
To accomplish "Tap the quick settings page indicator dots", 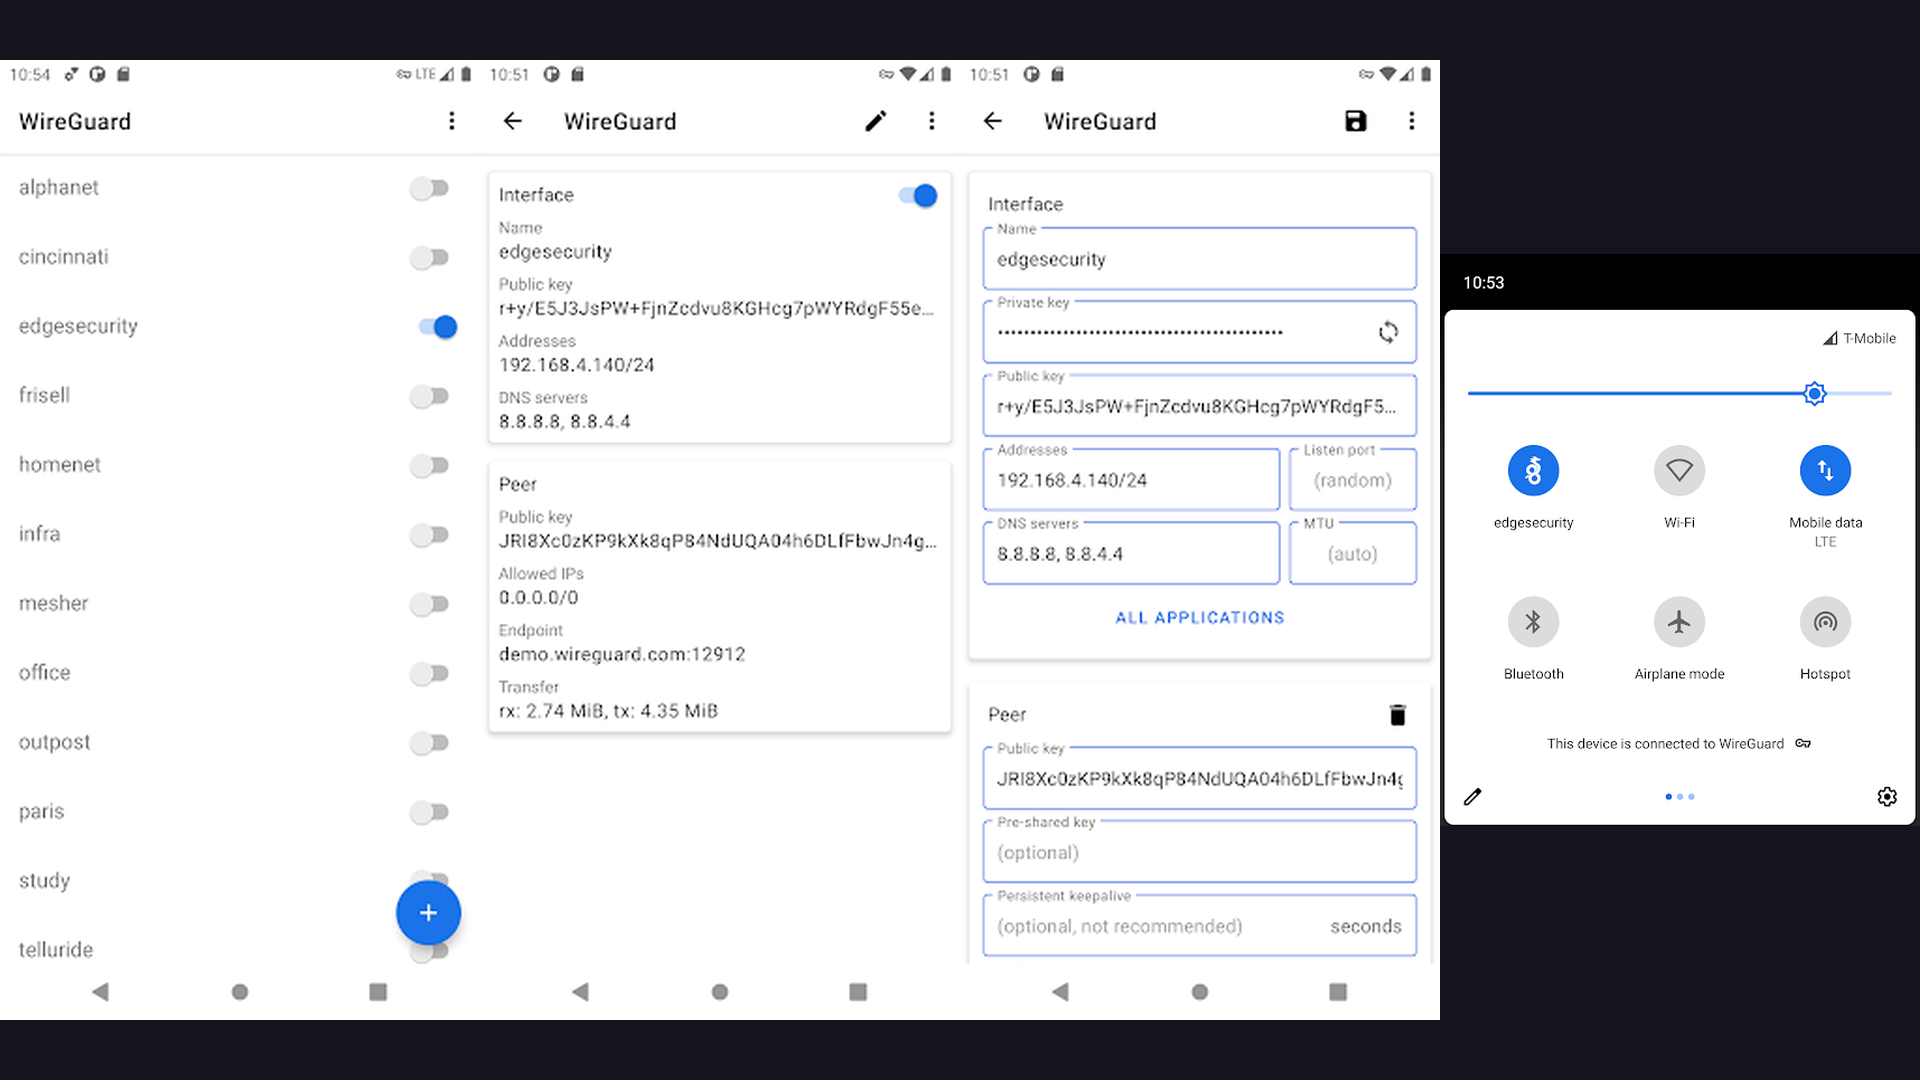I will click(1679, 797).
